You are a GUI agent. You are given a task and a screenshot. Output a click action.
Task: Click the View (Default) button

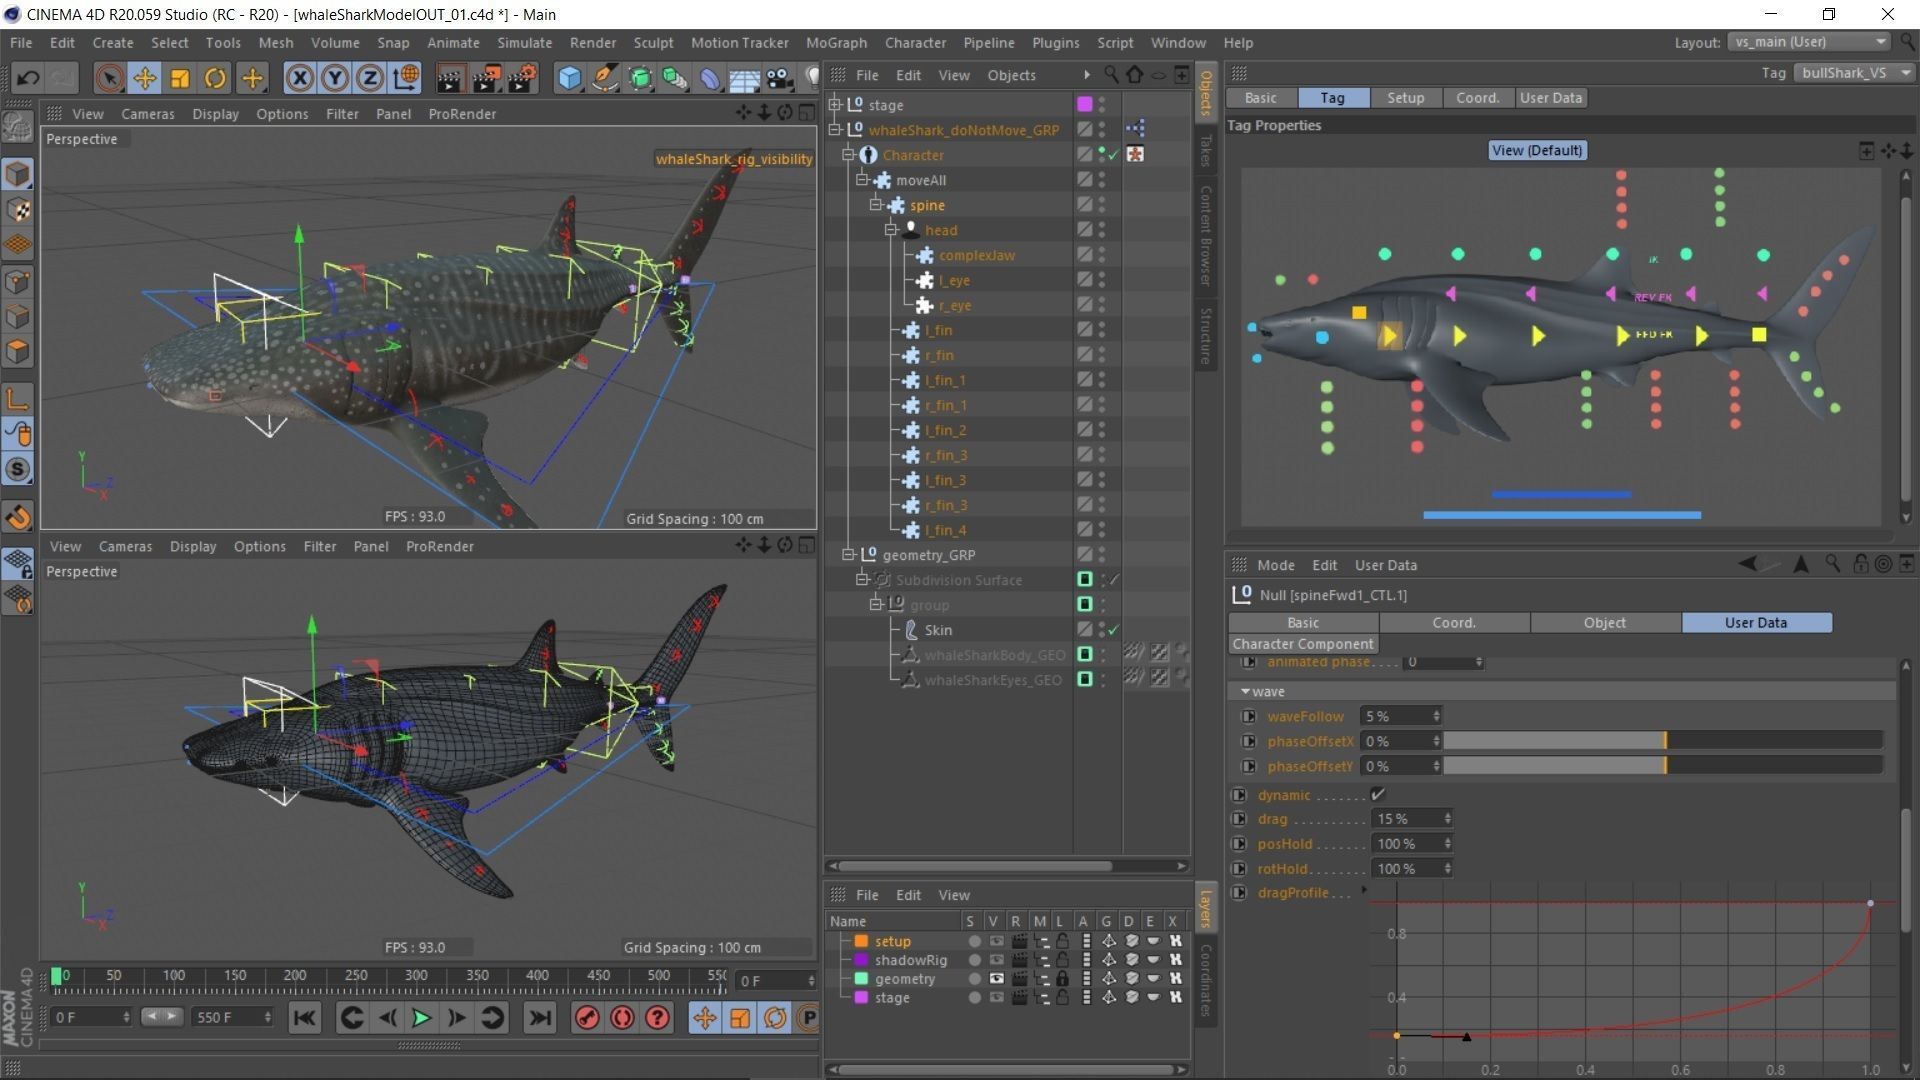[1537, 151]
